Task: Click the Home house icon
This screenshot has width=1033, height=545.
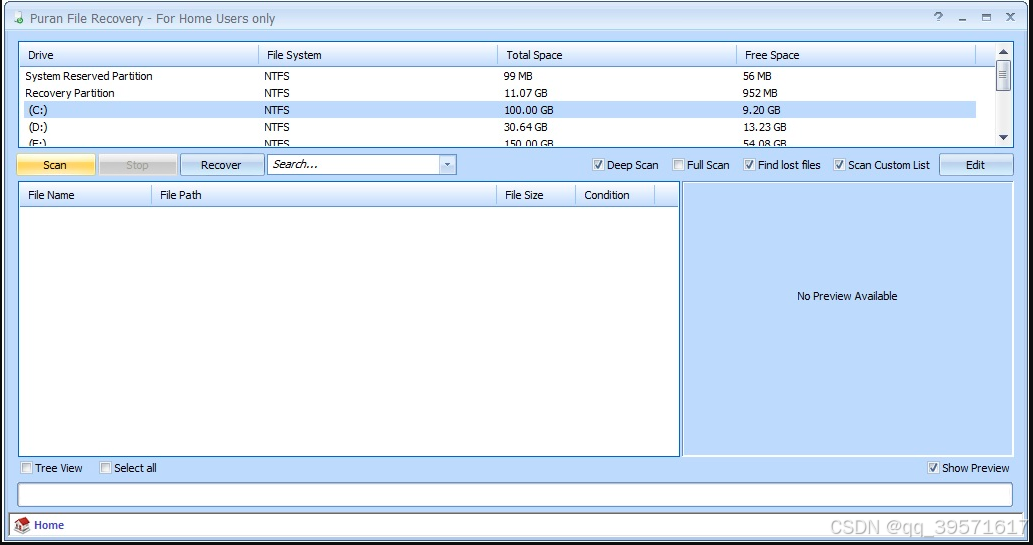Action: coord(22,525)
